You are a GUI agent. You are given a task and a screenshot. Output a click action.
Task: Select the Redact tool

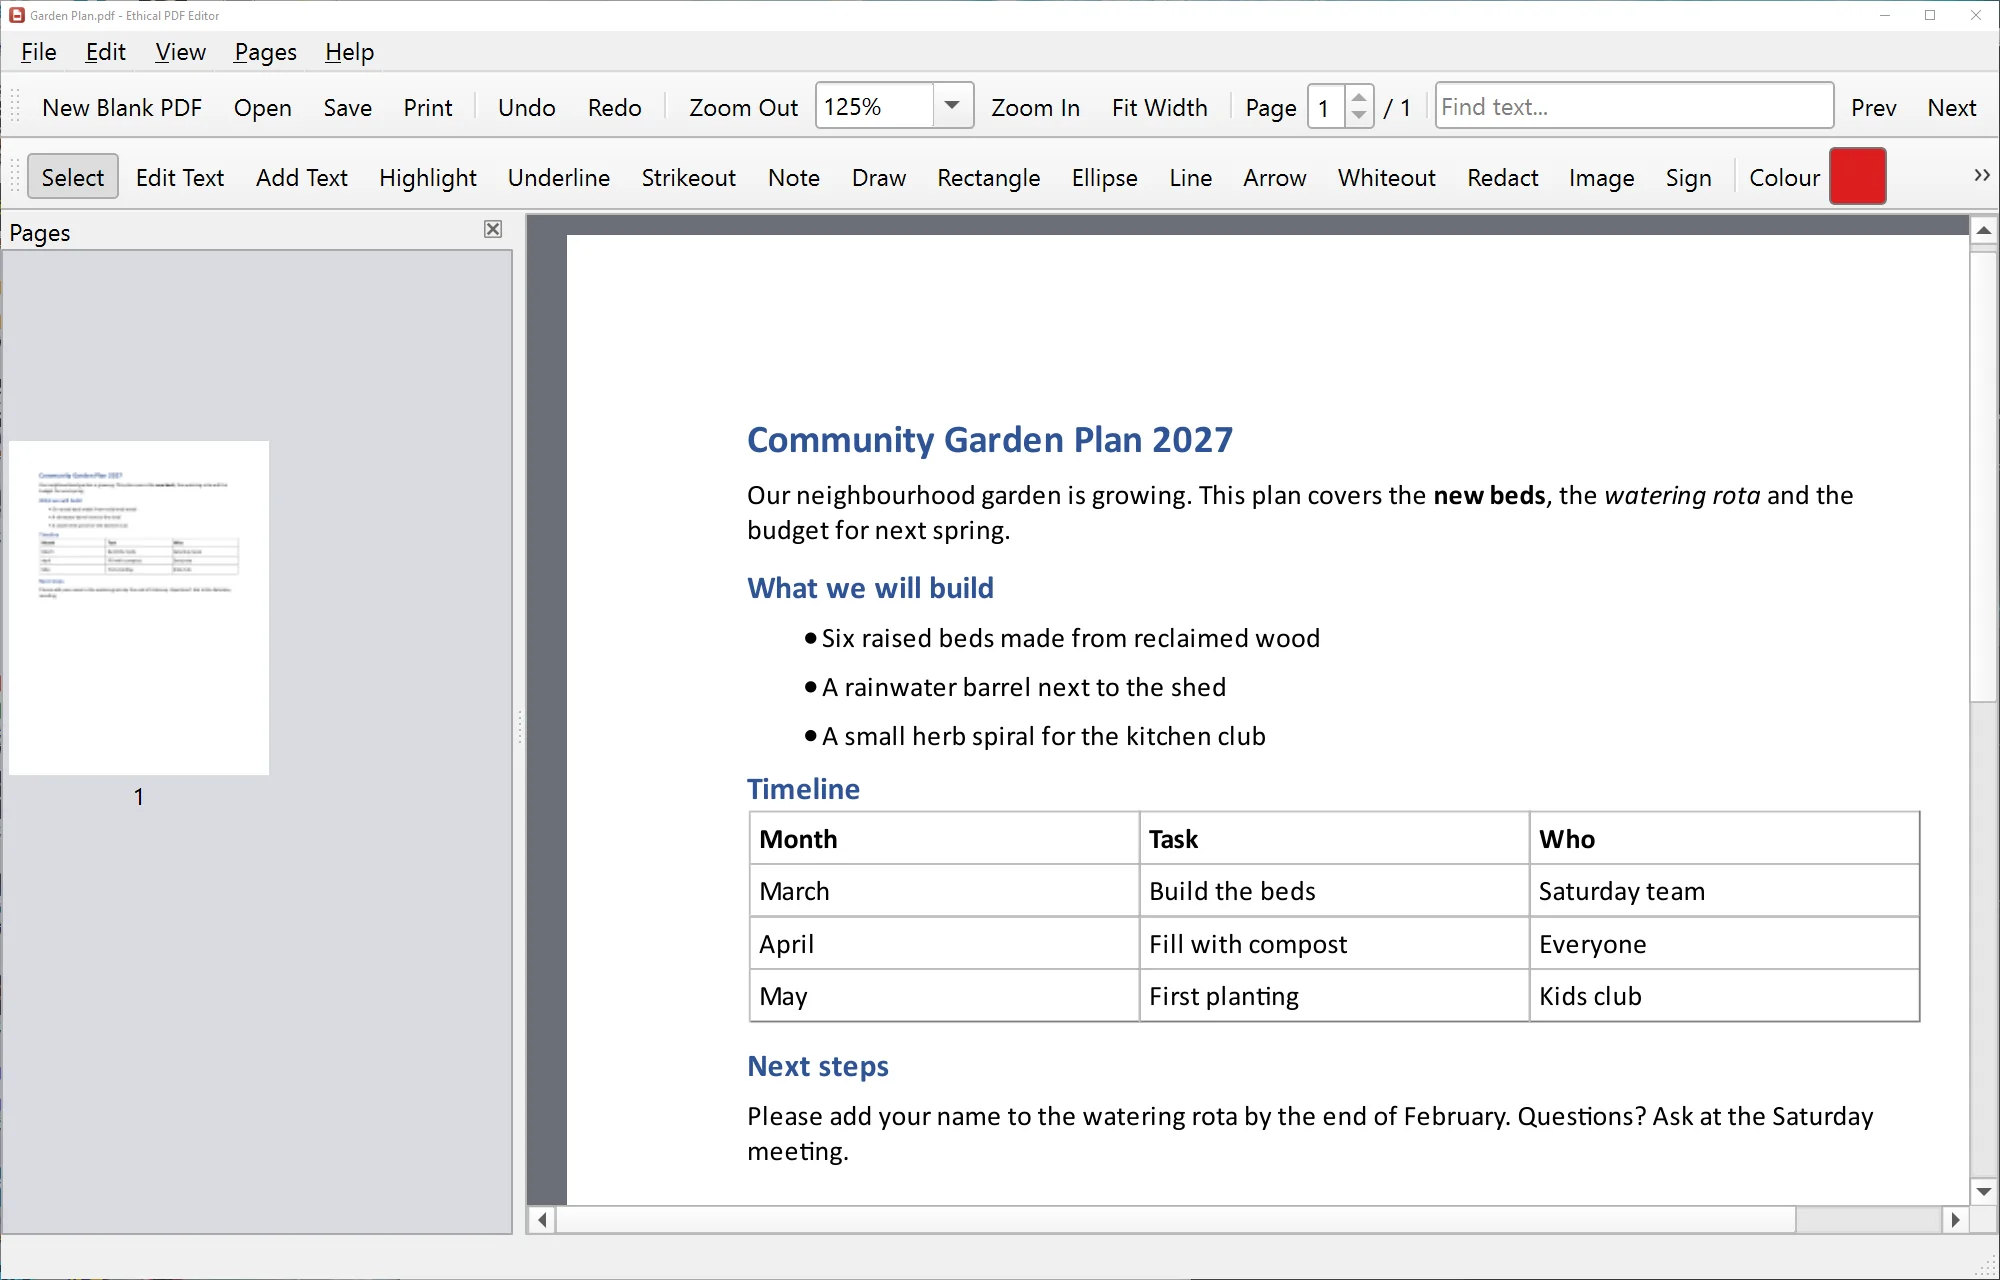pyautogui.click(x=1502, y=177)
